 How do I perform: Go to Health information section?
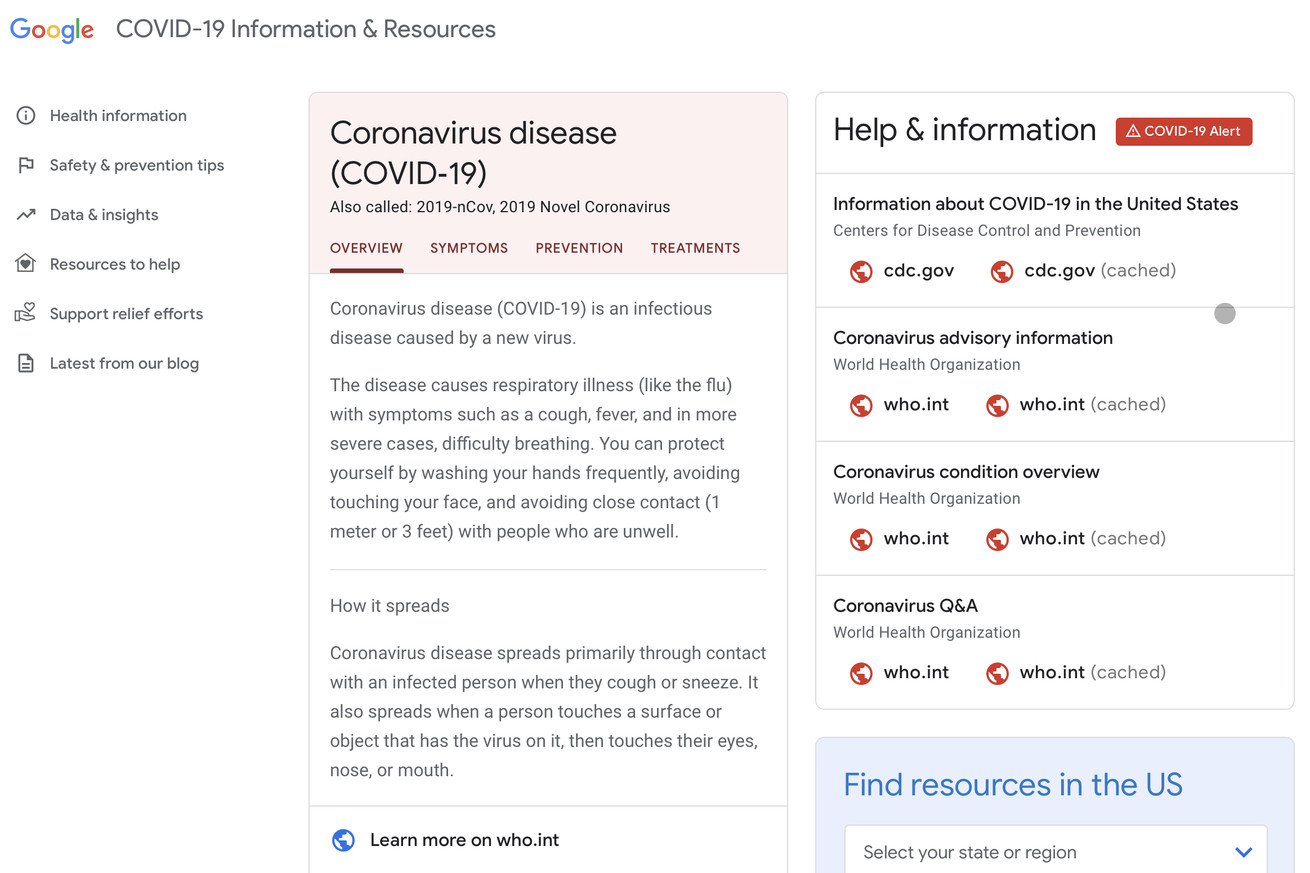(x=118, y=116)
